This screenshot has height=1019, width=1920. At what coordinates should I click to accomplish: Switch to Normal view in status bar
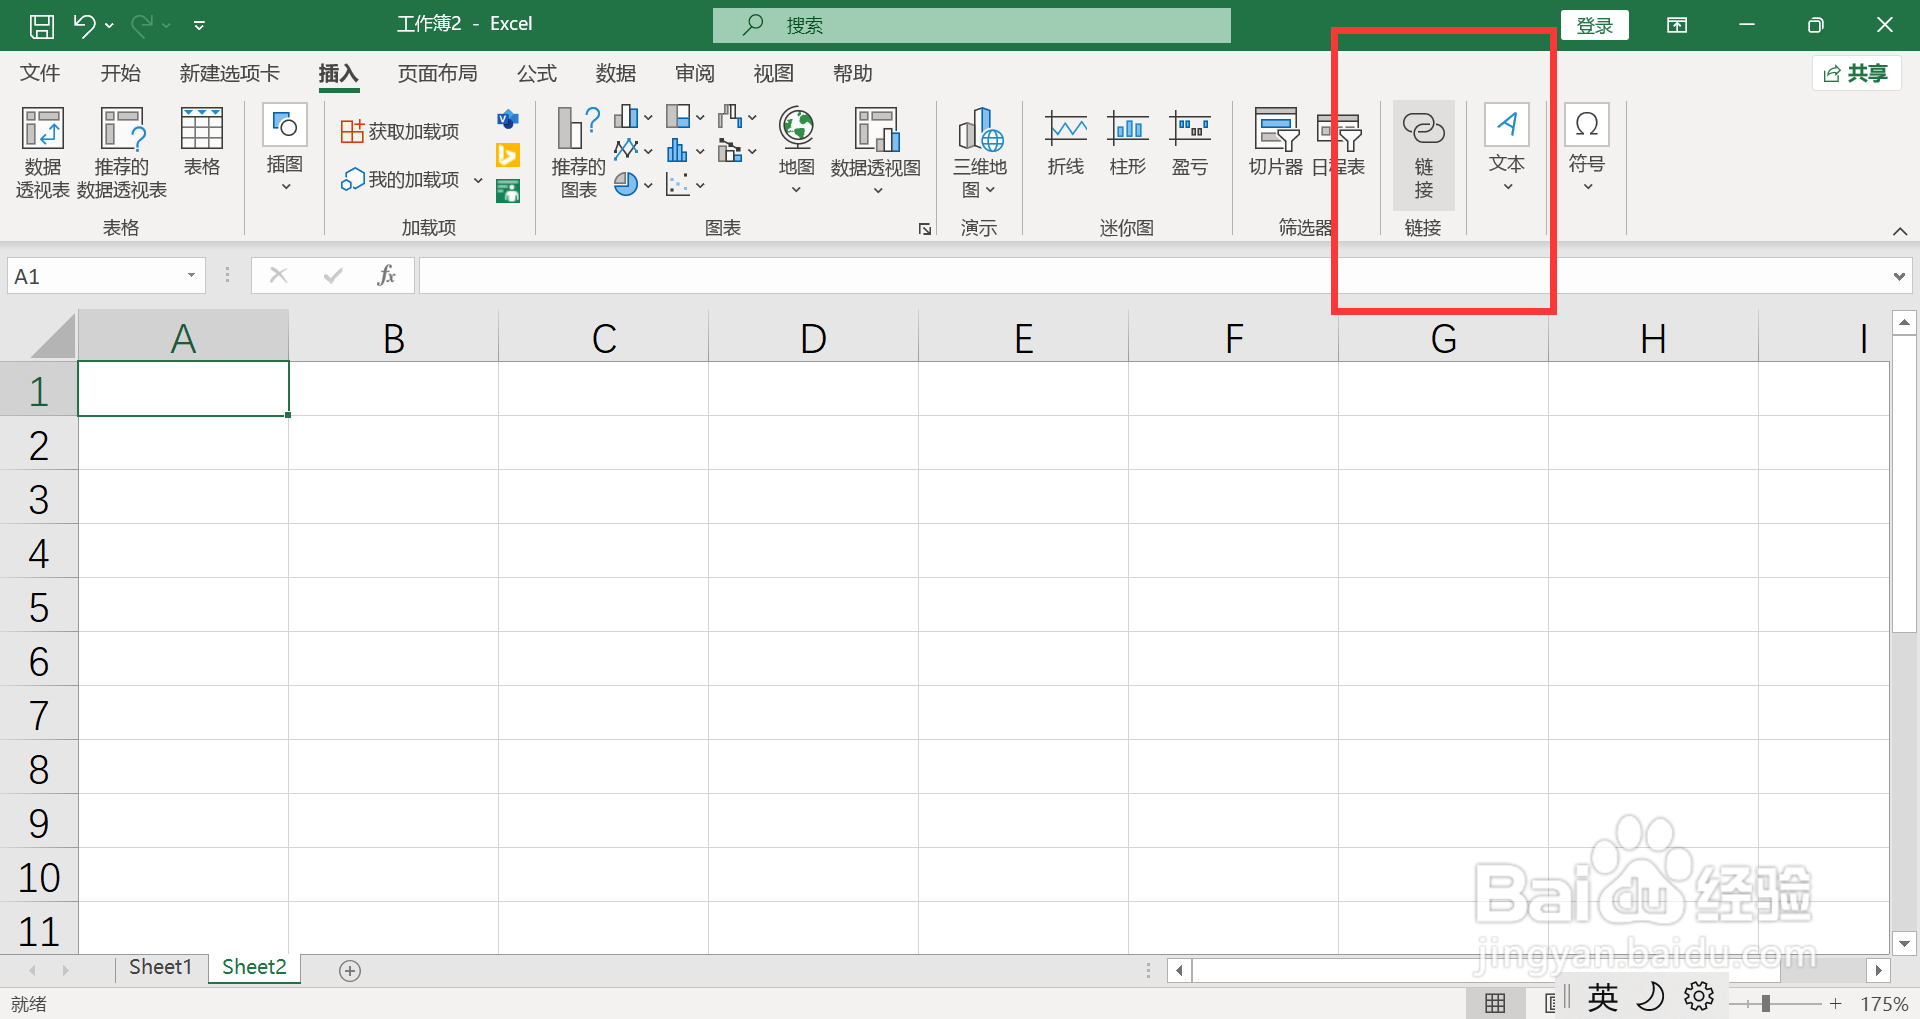(1495, 1003)
